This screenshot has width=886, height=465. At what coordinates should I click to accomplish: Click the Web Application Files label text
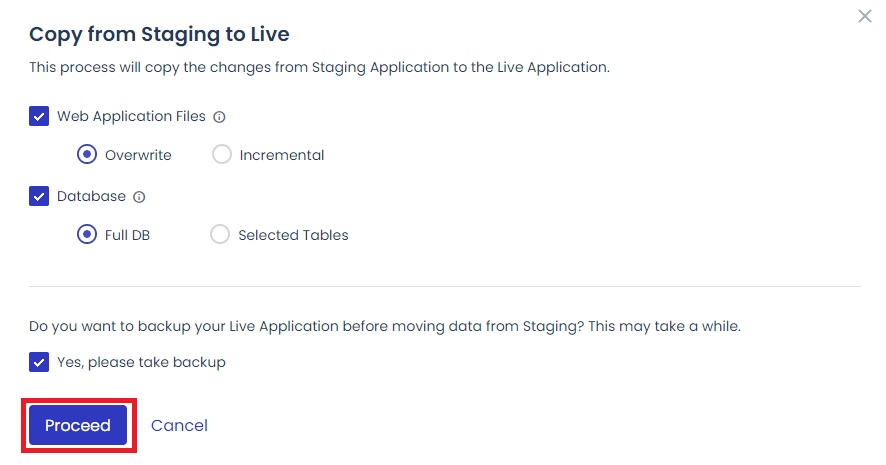click(131, 116)
